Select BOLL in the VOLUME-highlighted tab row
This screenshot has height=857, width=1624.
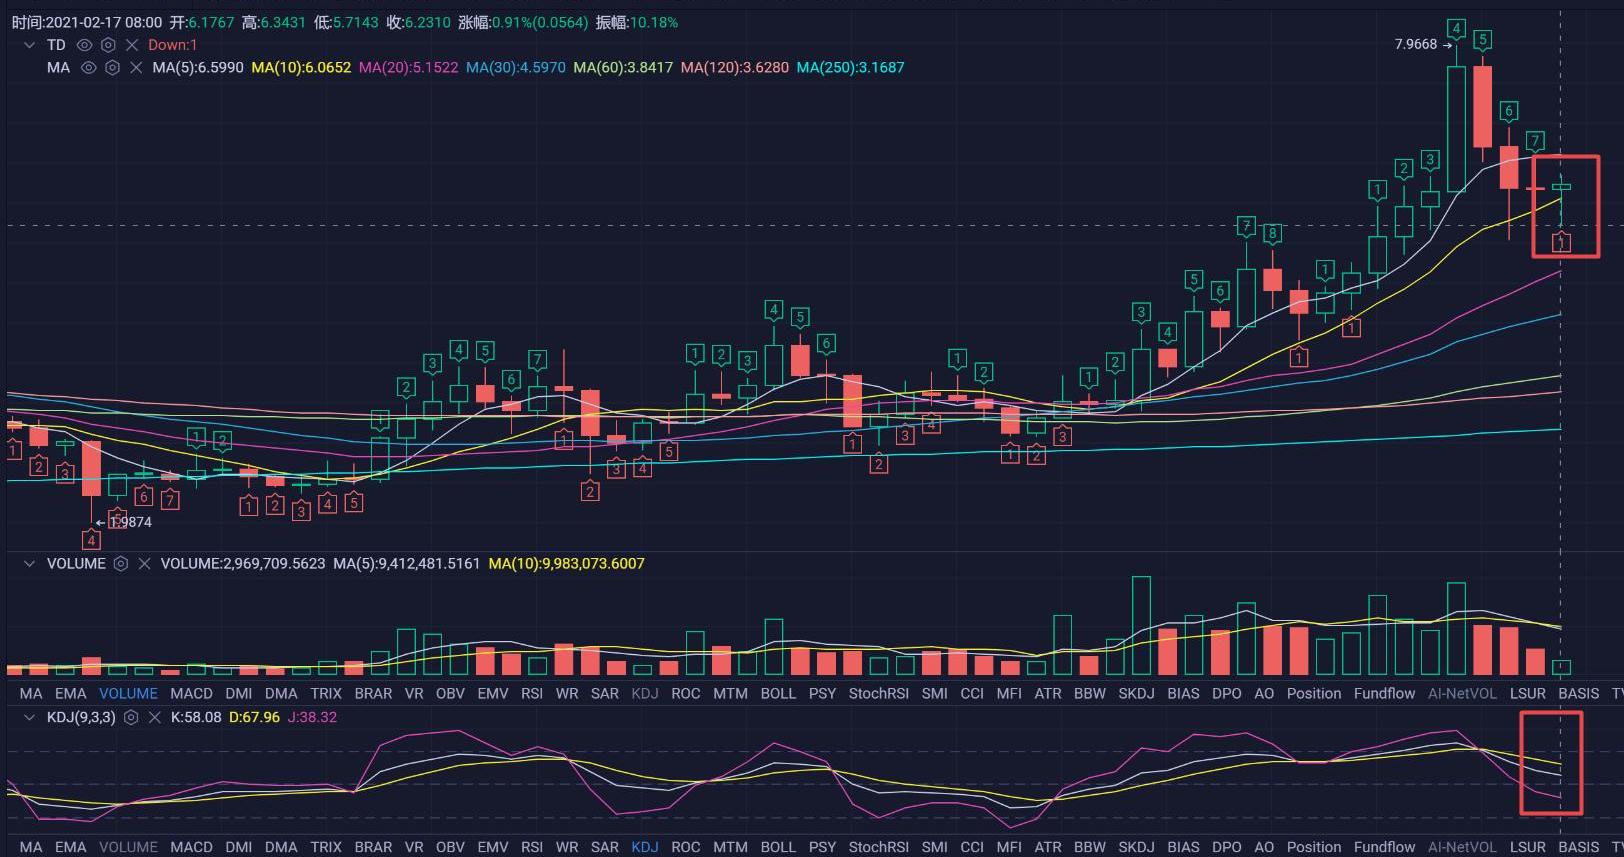click(x=778, y=693)
